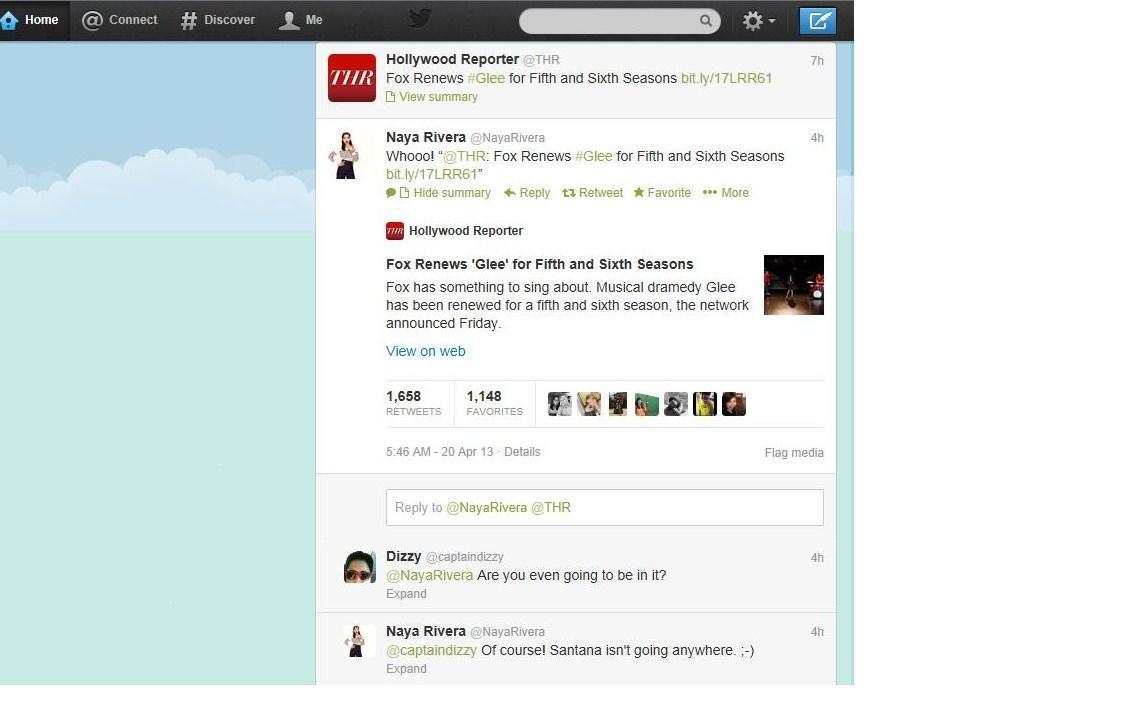Click @THR mention in Naya's tweet
Viewport: 1128px width, 707px height.
pos(464,156)
